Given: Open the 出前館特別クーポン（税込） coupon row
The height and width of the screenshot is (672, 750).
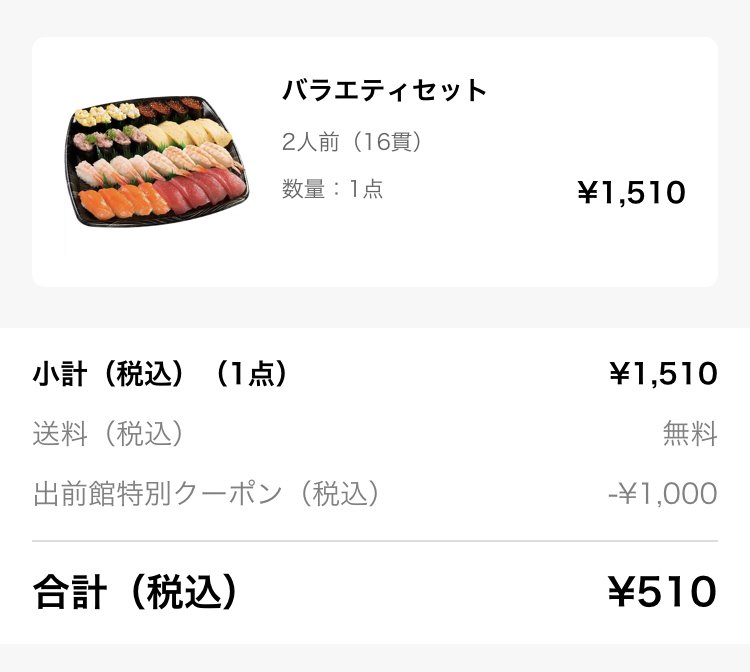Looking at the screenshot, I should [207, 494].
